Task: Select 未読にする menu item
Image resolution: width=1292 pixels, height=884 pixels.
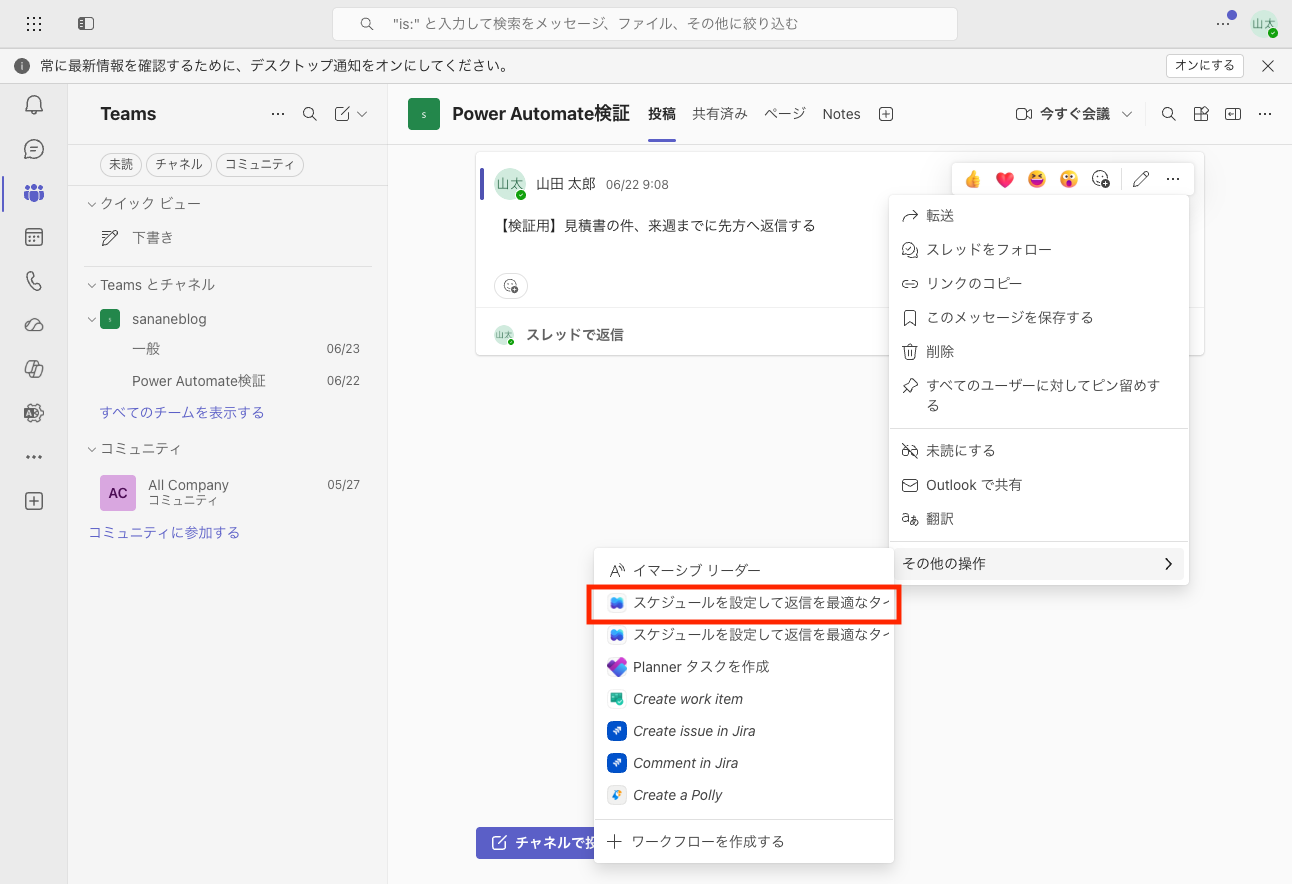Action: point(1038,451)
